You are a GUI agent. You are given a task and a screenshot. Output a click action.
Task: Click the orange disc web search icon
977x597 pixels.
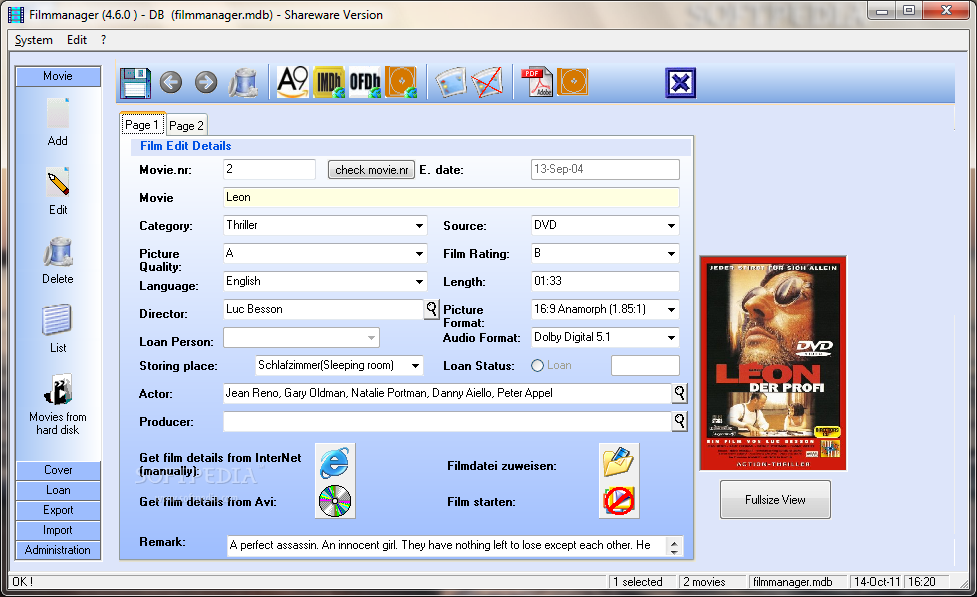tap(401, 82)
